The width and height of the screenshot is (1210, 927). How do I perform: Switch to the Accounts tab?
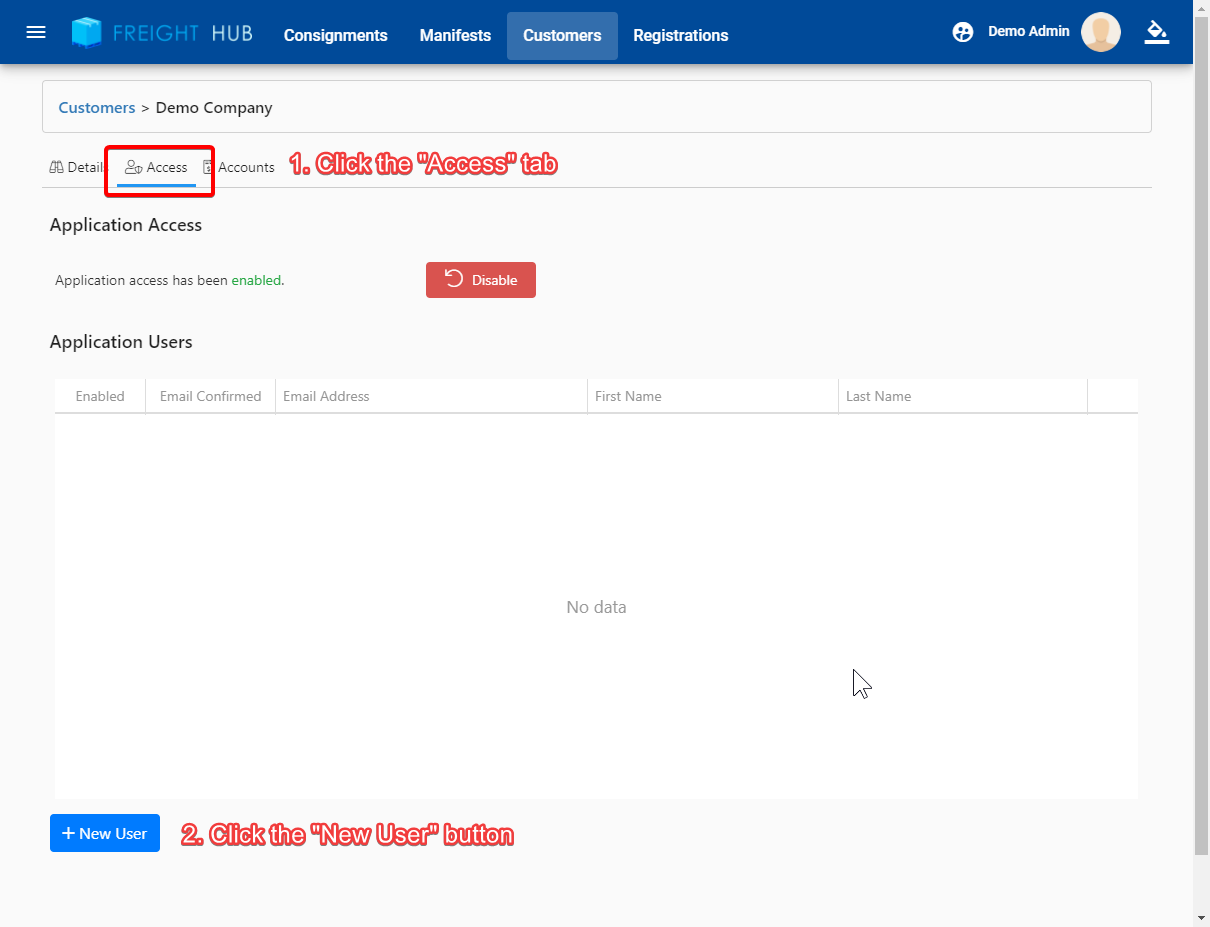(245, 167)
